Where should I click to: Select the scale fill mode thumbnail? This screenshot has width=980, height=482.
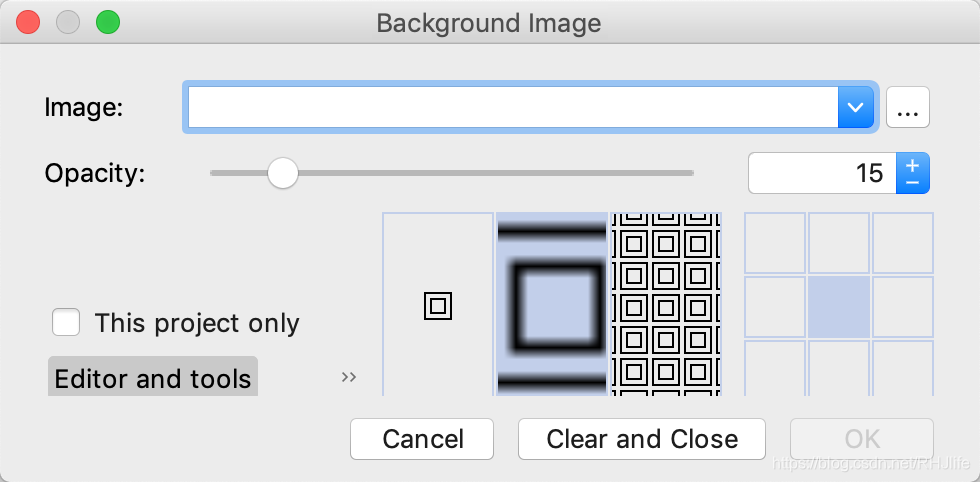click(x=552, y=305)
